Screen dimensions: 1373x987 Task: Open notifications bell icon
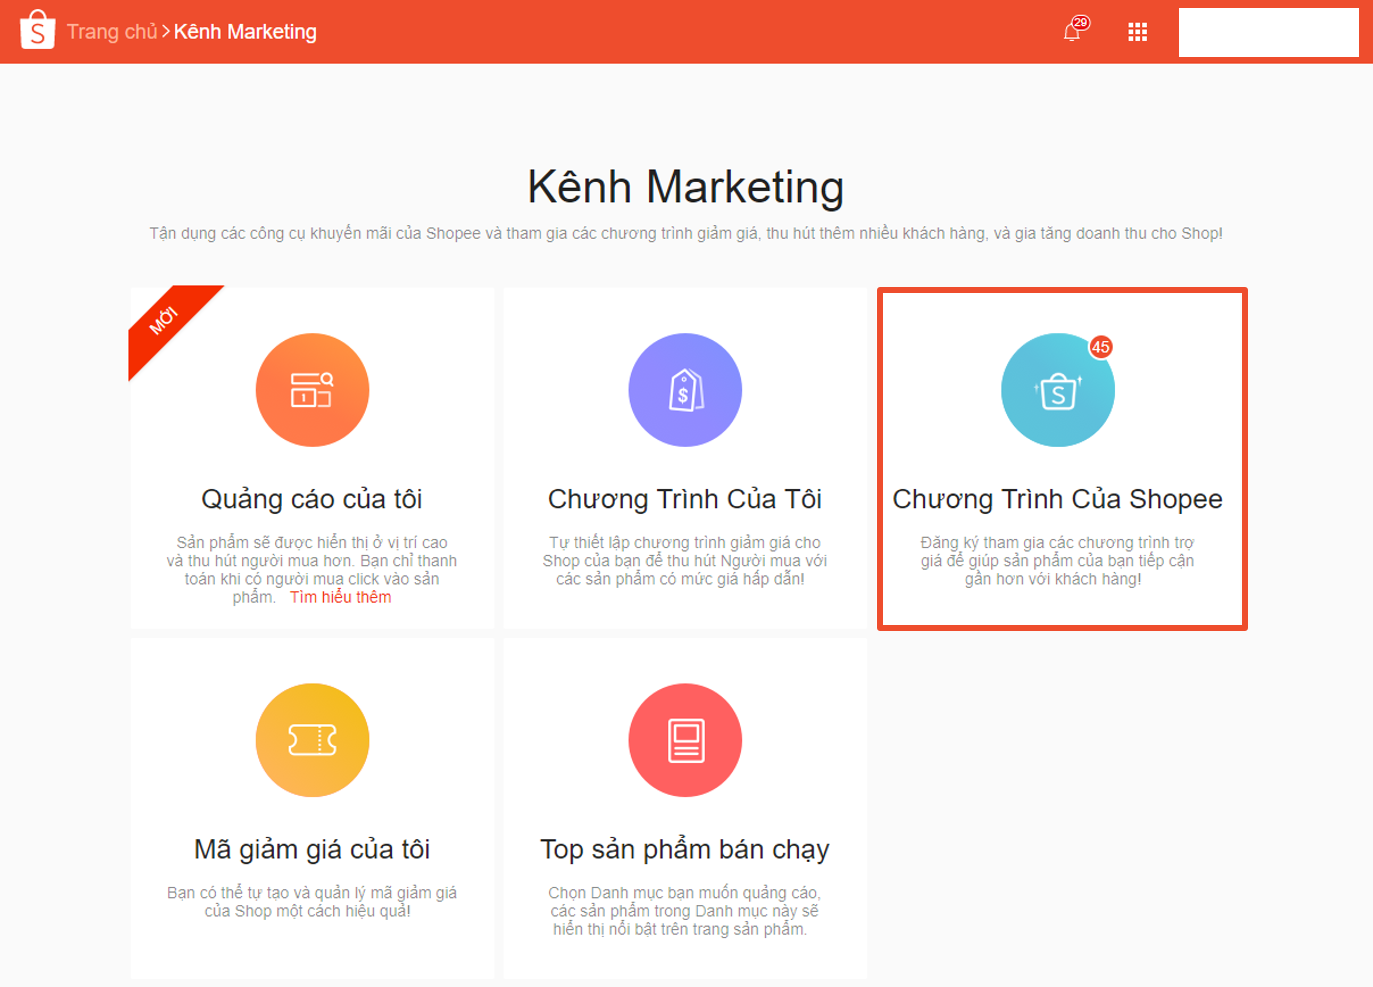click(1072, 32)
